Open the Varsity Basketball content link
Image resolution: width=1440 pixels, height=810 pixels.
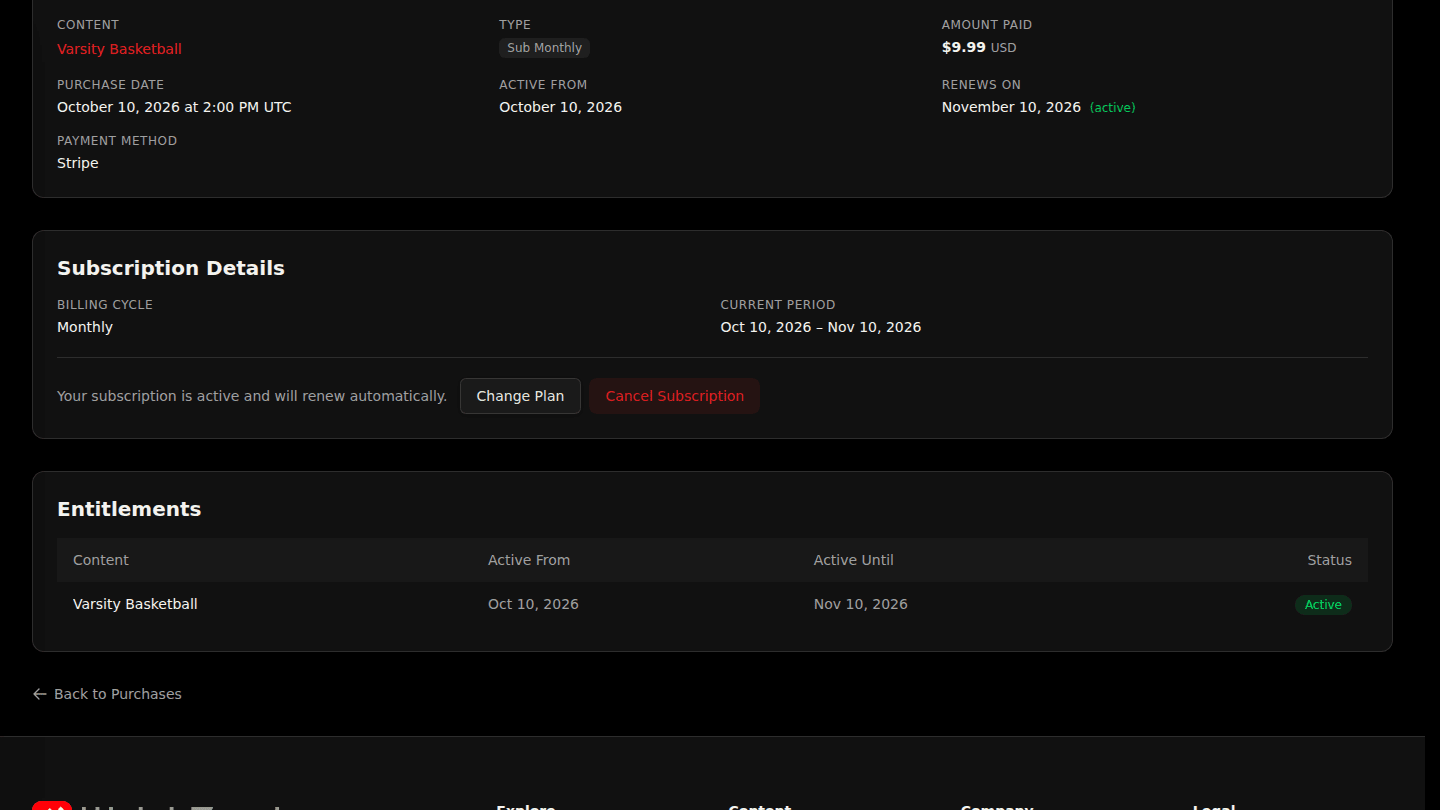coord(119,49)
